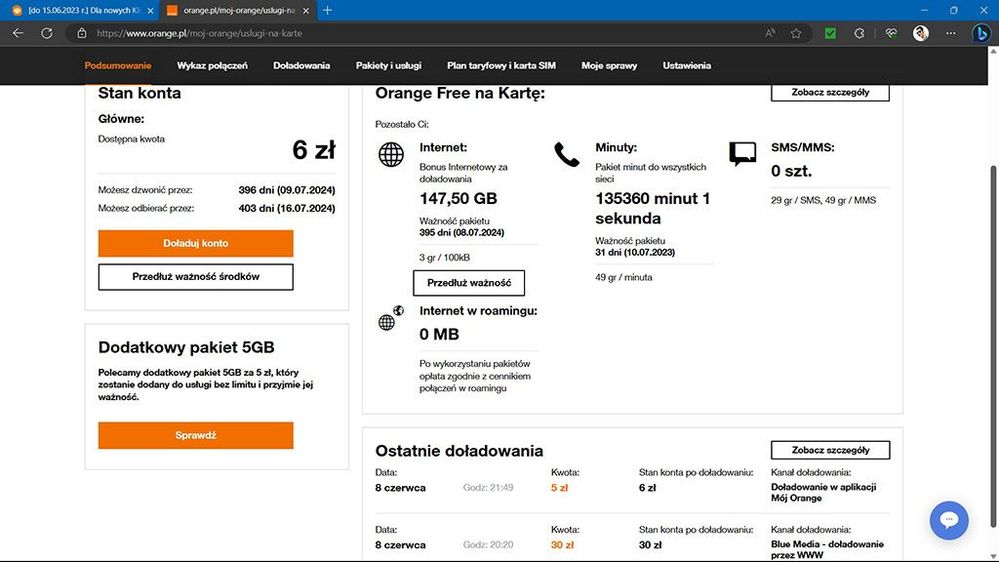Click Sprawdź for the extra 5GB package
The height and width of the screenshot is (562, 999).
click(x=196, y=436)
